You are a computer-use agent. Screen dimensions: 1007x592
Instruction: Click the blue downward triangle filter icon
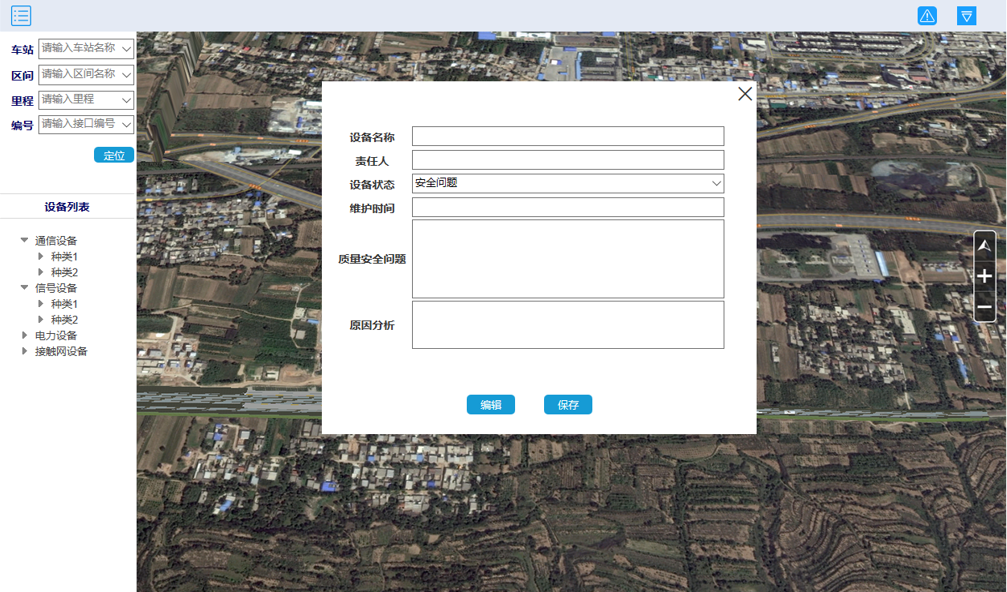[966, 16]
